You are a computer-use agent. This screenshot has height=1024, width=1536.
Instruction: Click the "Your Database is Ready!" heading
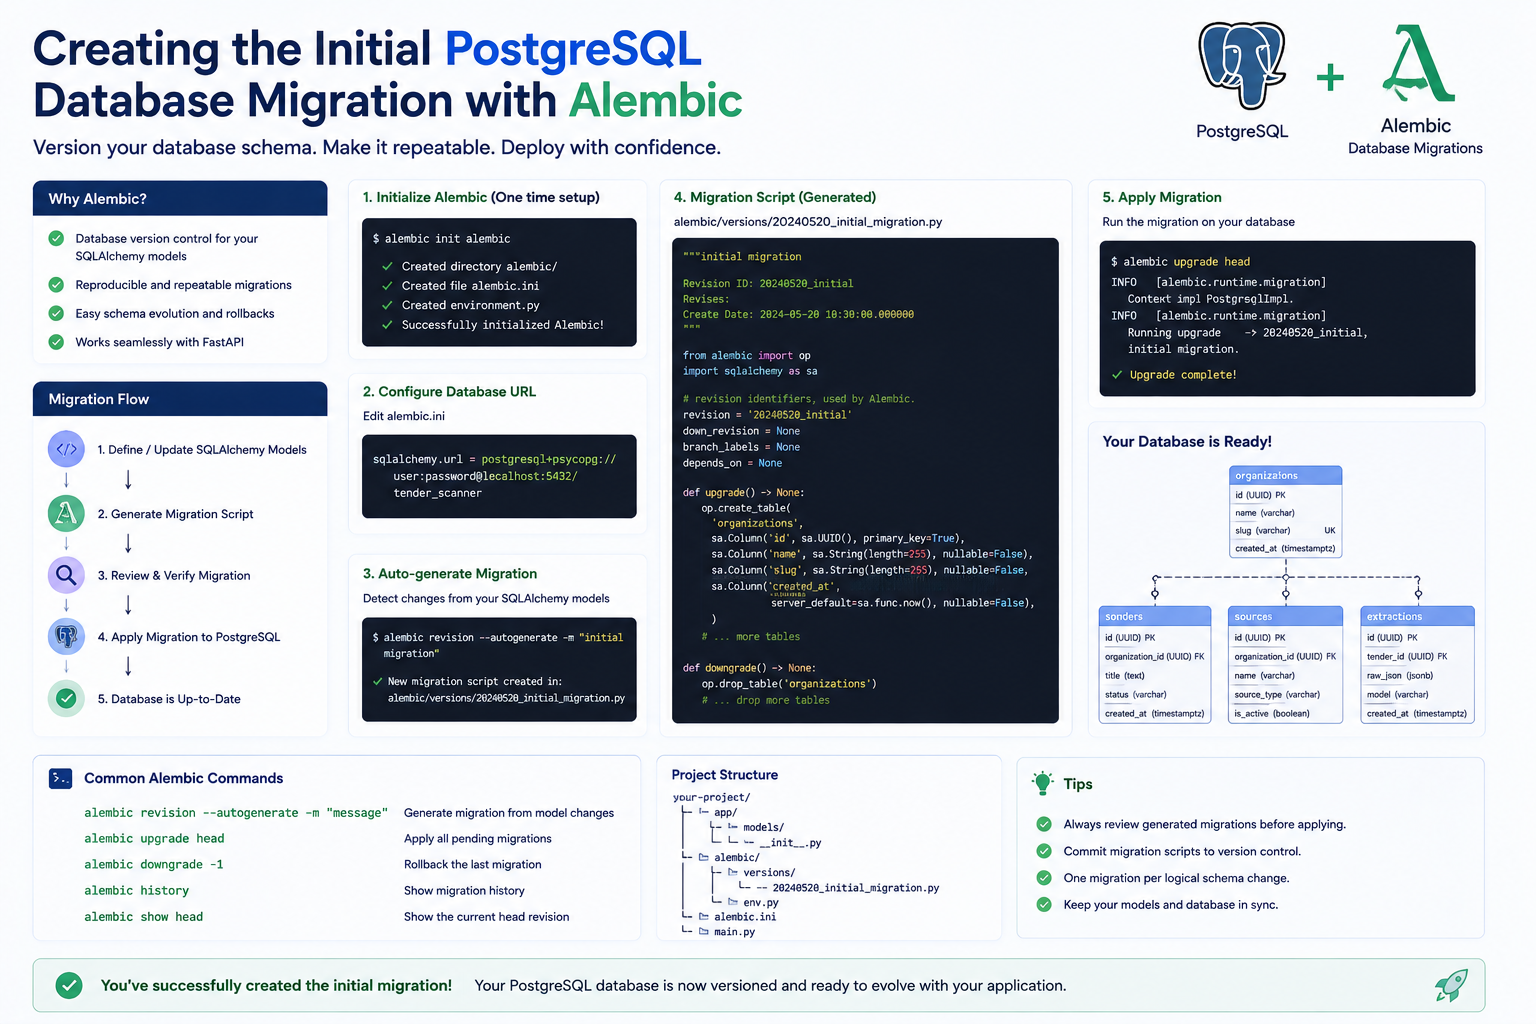click(1187, 441)
